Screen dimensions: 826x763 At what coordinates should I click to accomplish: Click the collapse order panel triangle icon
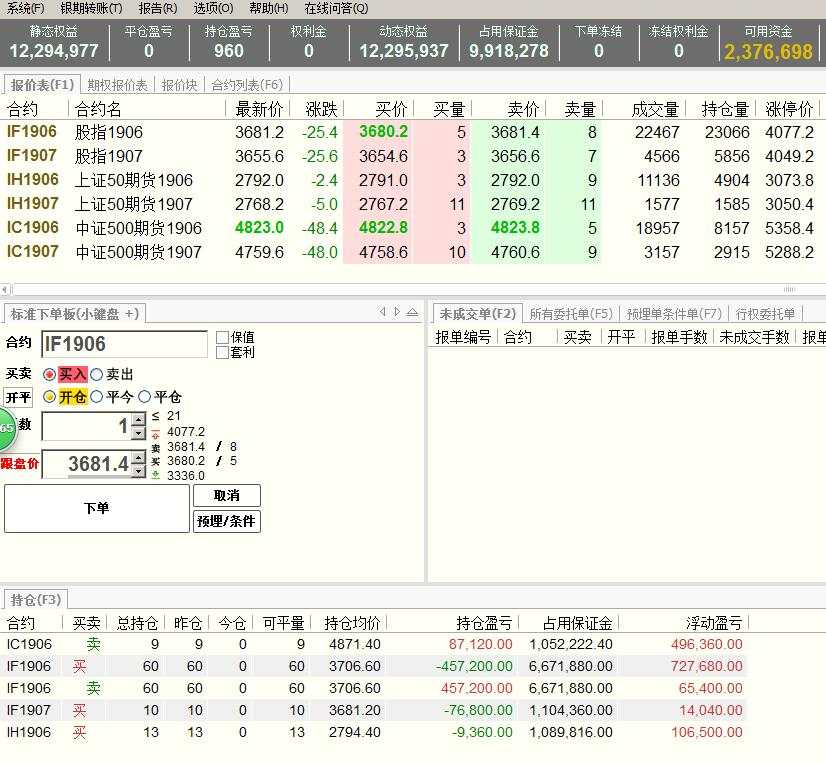412,312
